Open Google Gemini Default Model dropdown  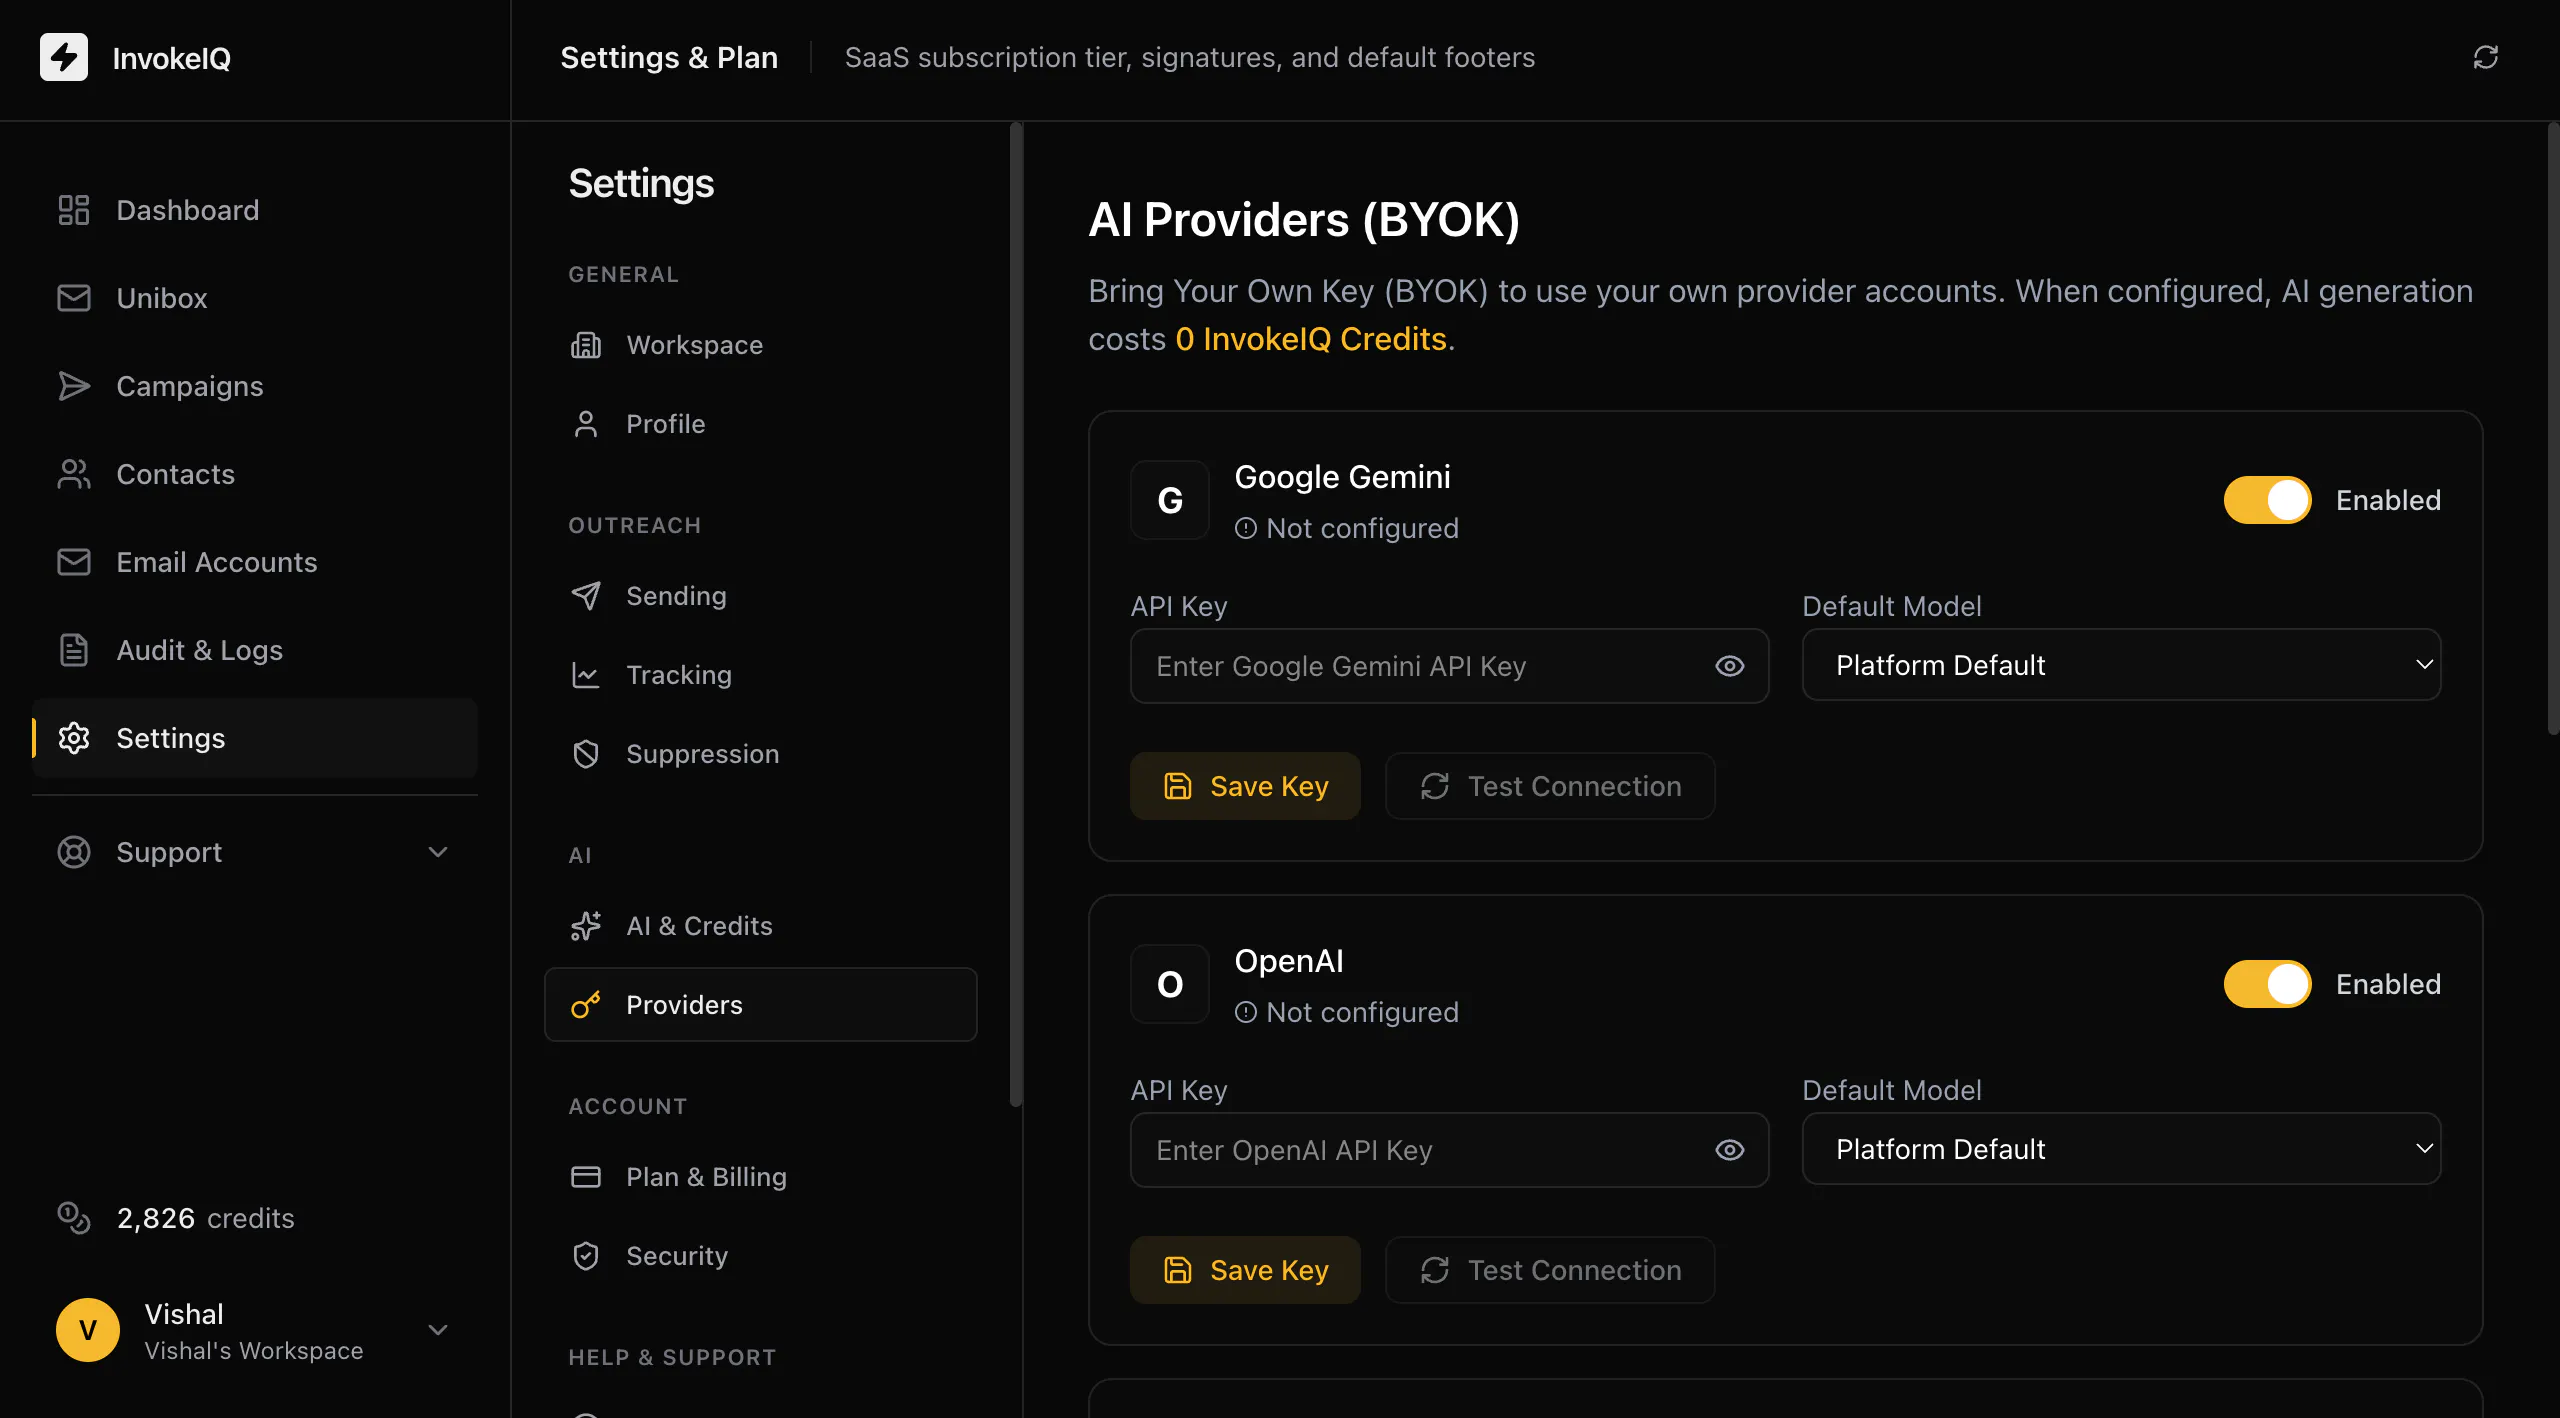click(x=2122, y=665)
